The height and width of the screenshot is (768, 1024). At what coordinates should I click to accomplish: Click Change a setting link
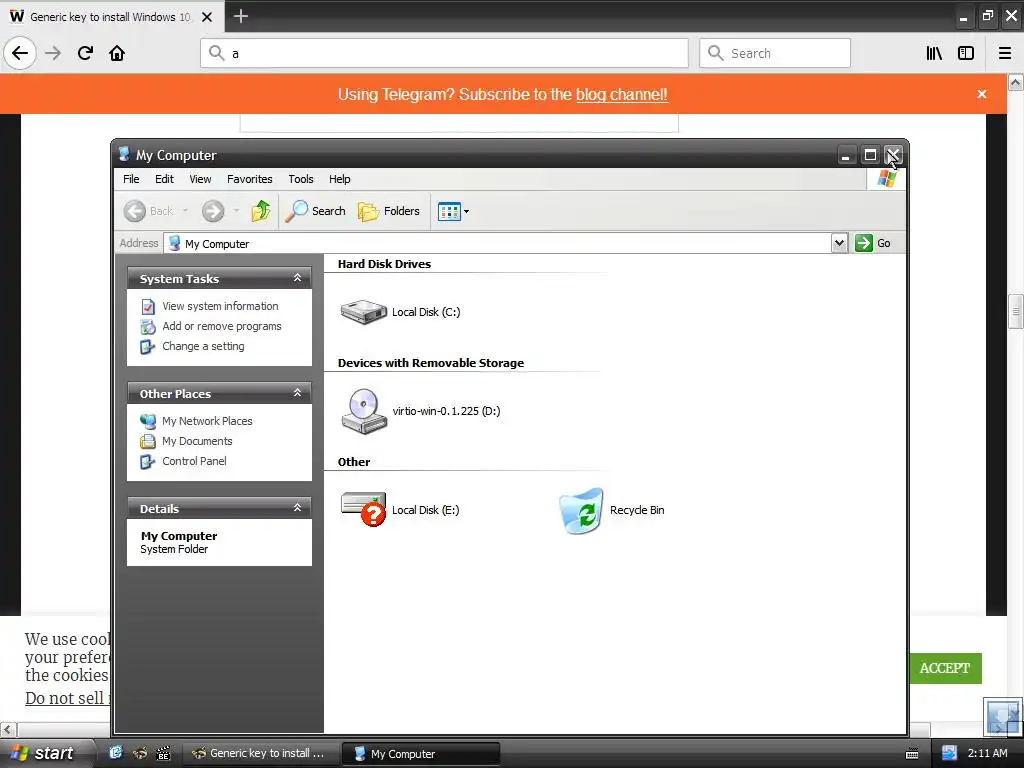coord(203,346)
